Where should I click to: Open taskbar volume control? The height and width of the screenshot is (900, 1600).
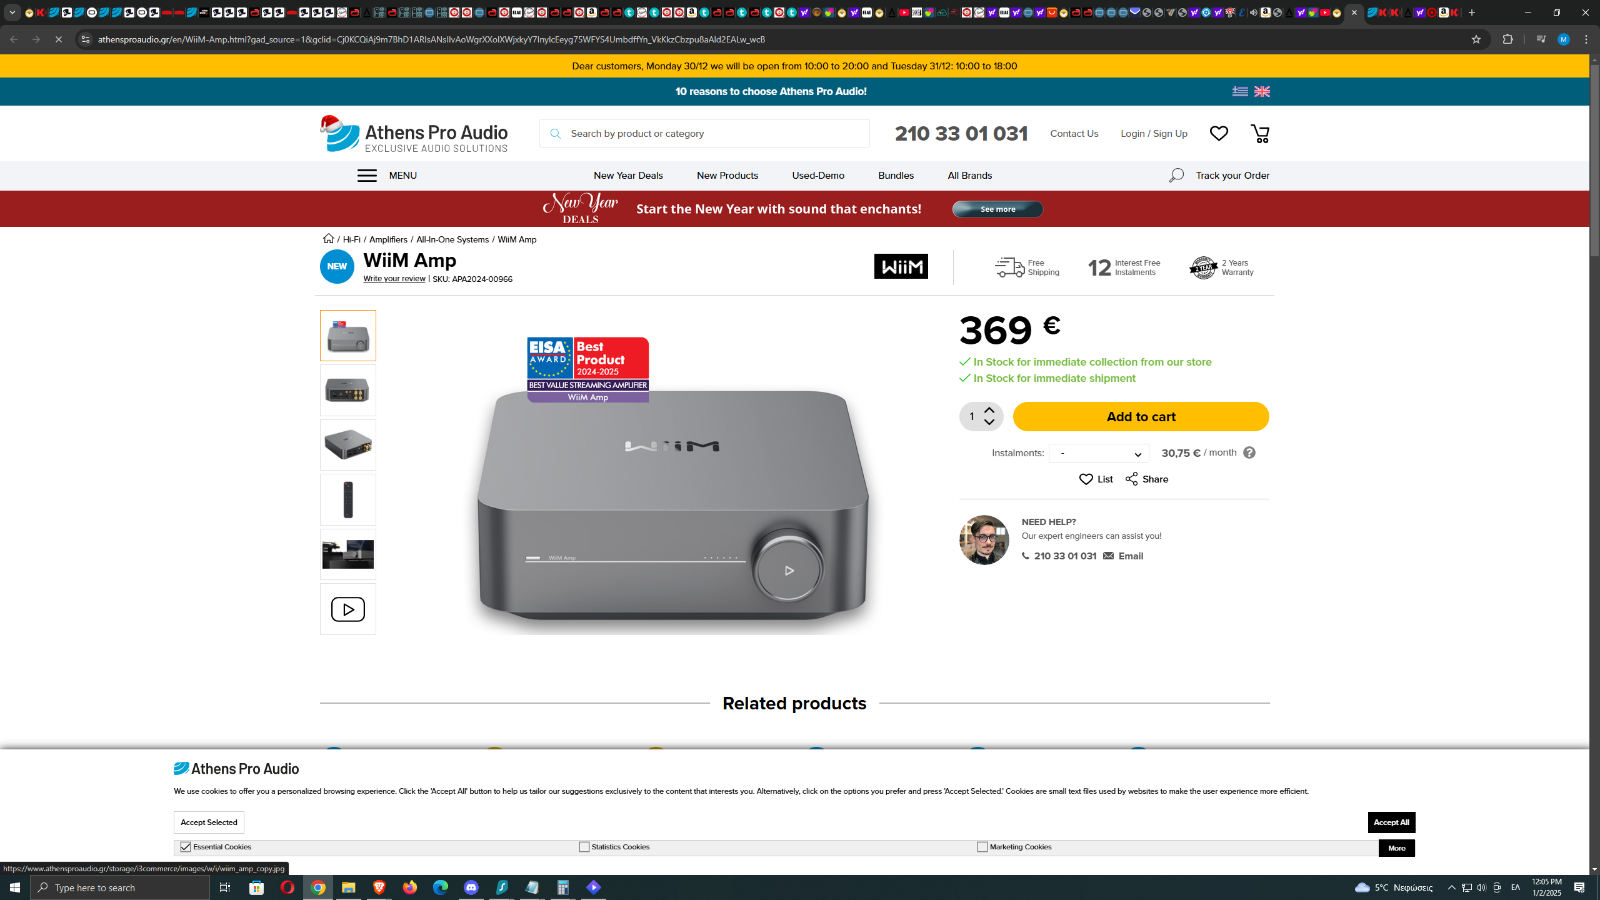point(1481,887)
